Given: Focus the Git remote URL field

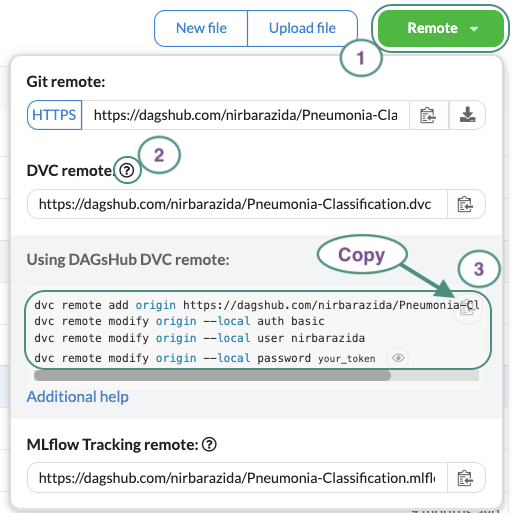Looking at the screenshot, I should [x=245, y=115].
